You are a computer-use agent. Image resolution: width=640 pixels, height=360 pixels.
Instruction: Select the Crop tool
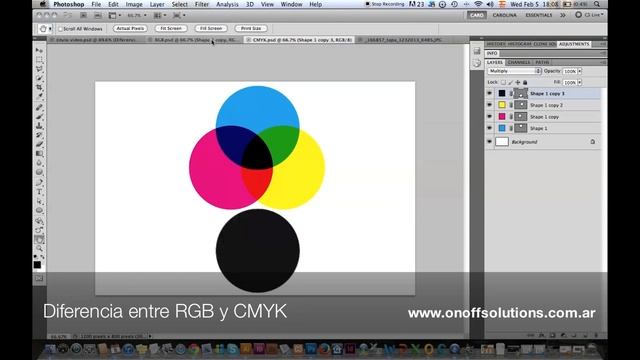tap(39, 87)
